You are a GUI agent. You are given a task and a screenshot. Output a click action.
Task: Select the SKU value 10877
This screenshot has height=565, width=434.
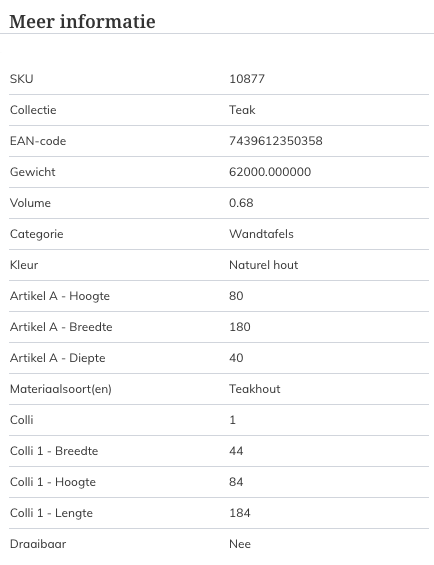(247, 79)
